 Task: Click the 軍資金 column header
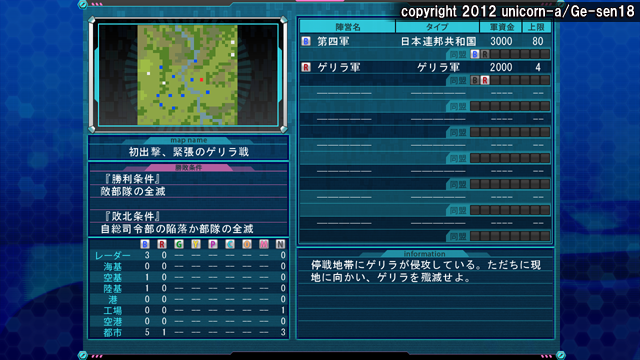click(x=501, y=27)
